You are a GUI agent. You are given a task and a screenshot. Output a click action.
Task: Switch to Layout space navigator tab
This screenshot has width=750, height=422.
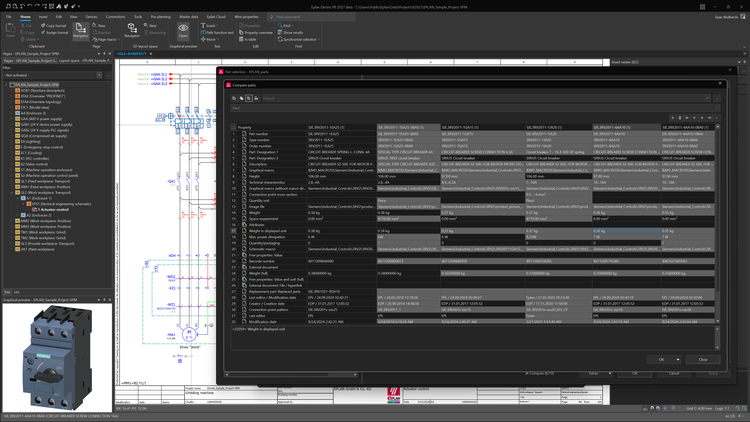click(x=85, y=61)
